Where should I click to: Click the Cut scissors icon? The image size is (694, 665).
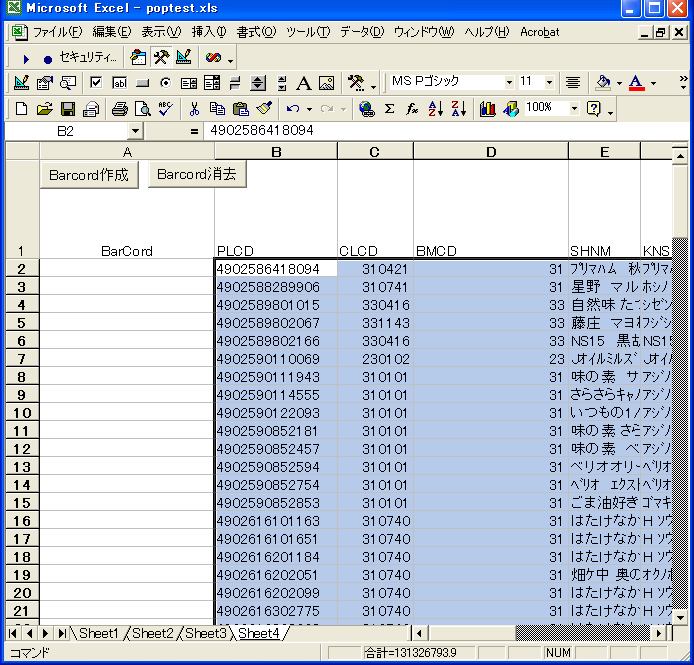point(193,109)
